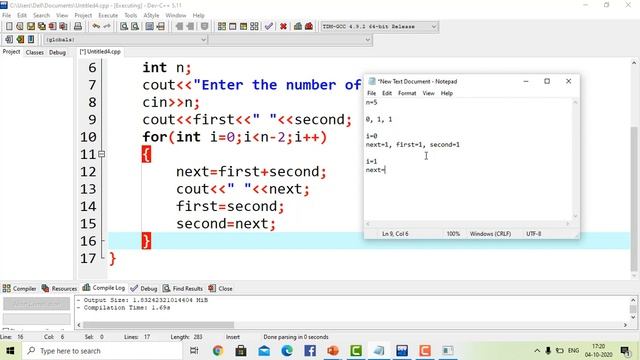The width and height of the screenshot is (640, 360).
Task: Open the File menu in Dev-C++
Action: coord(7,15)
